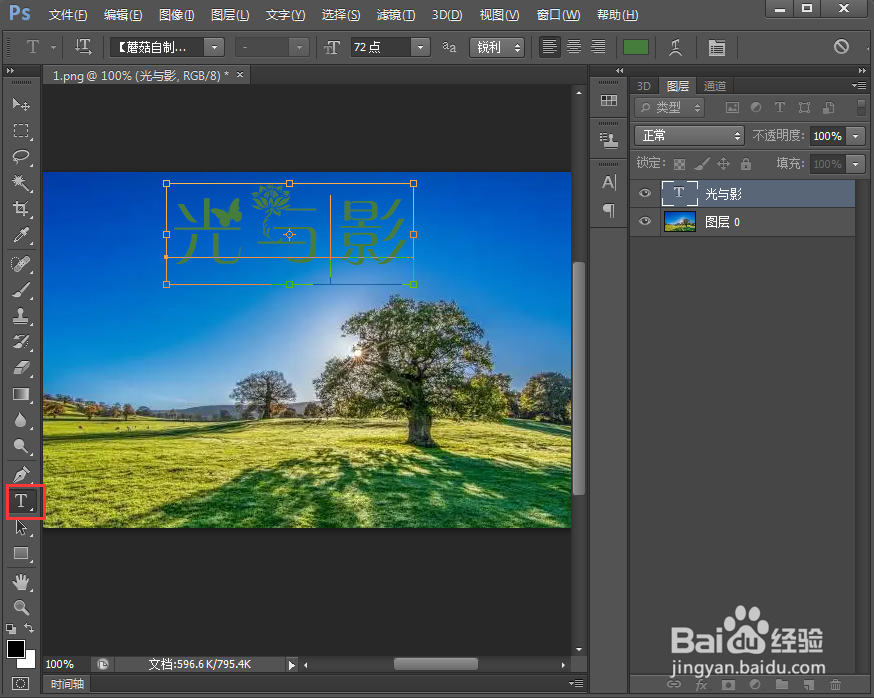Select the Horizontal Type tool
Screen dimensions: 874x698
click(21, 501)
